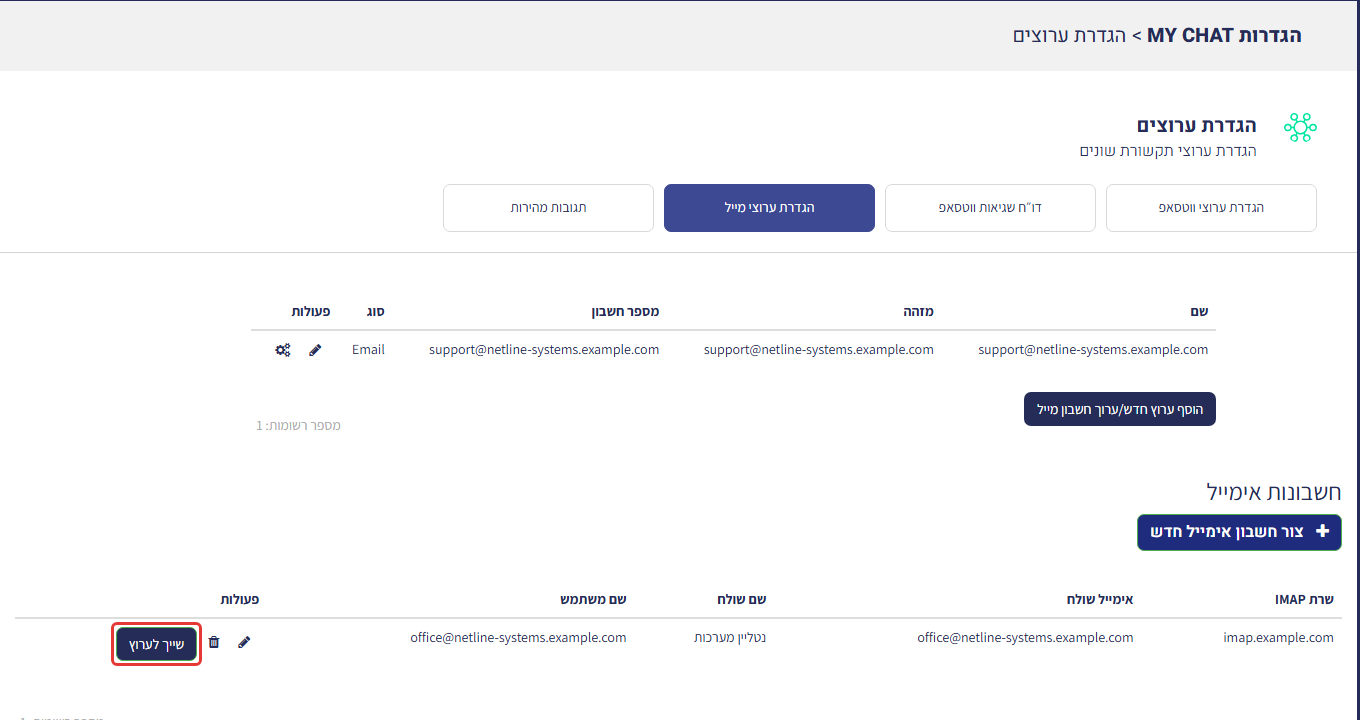Switch to דו"ח שגיאות ווטסאפ tab
Viewport: 1360px width, 720px height.
point(990,208)
